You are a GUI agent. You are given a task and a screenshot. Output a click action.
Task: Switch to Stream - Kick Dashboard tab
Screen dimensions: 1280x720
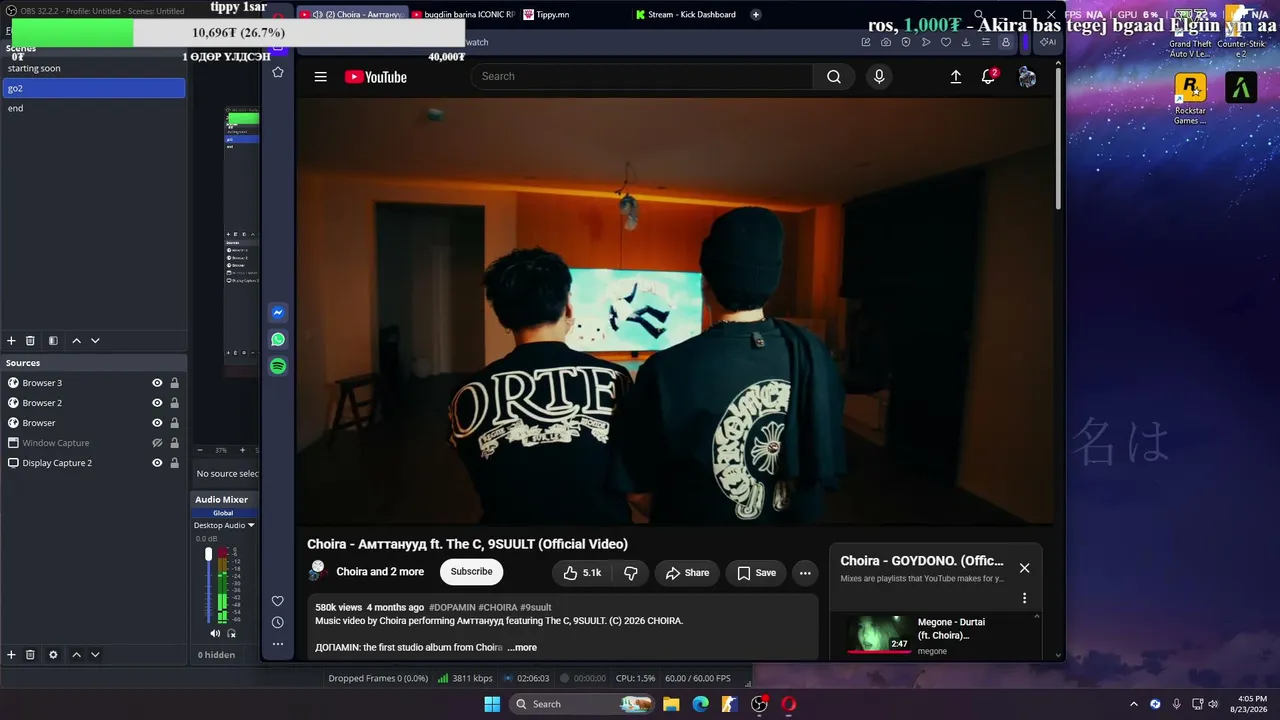click(689, 15)
